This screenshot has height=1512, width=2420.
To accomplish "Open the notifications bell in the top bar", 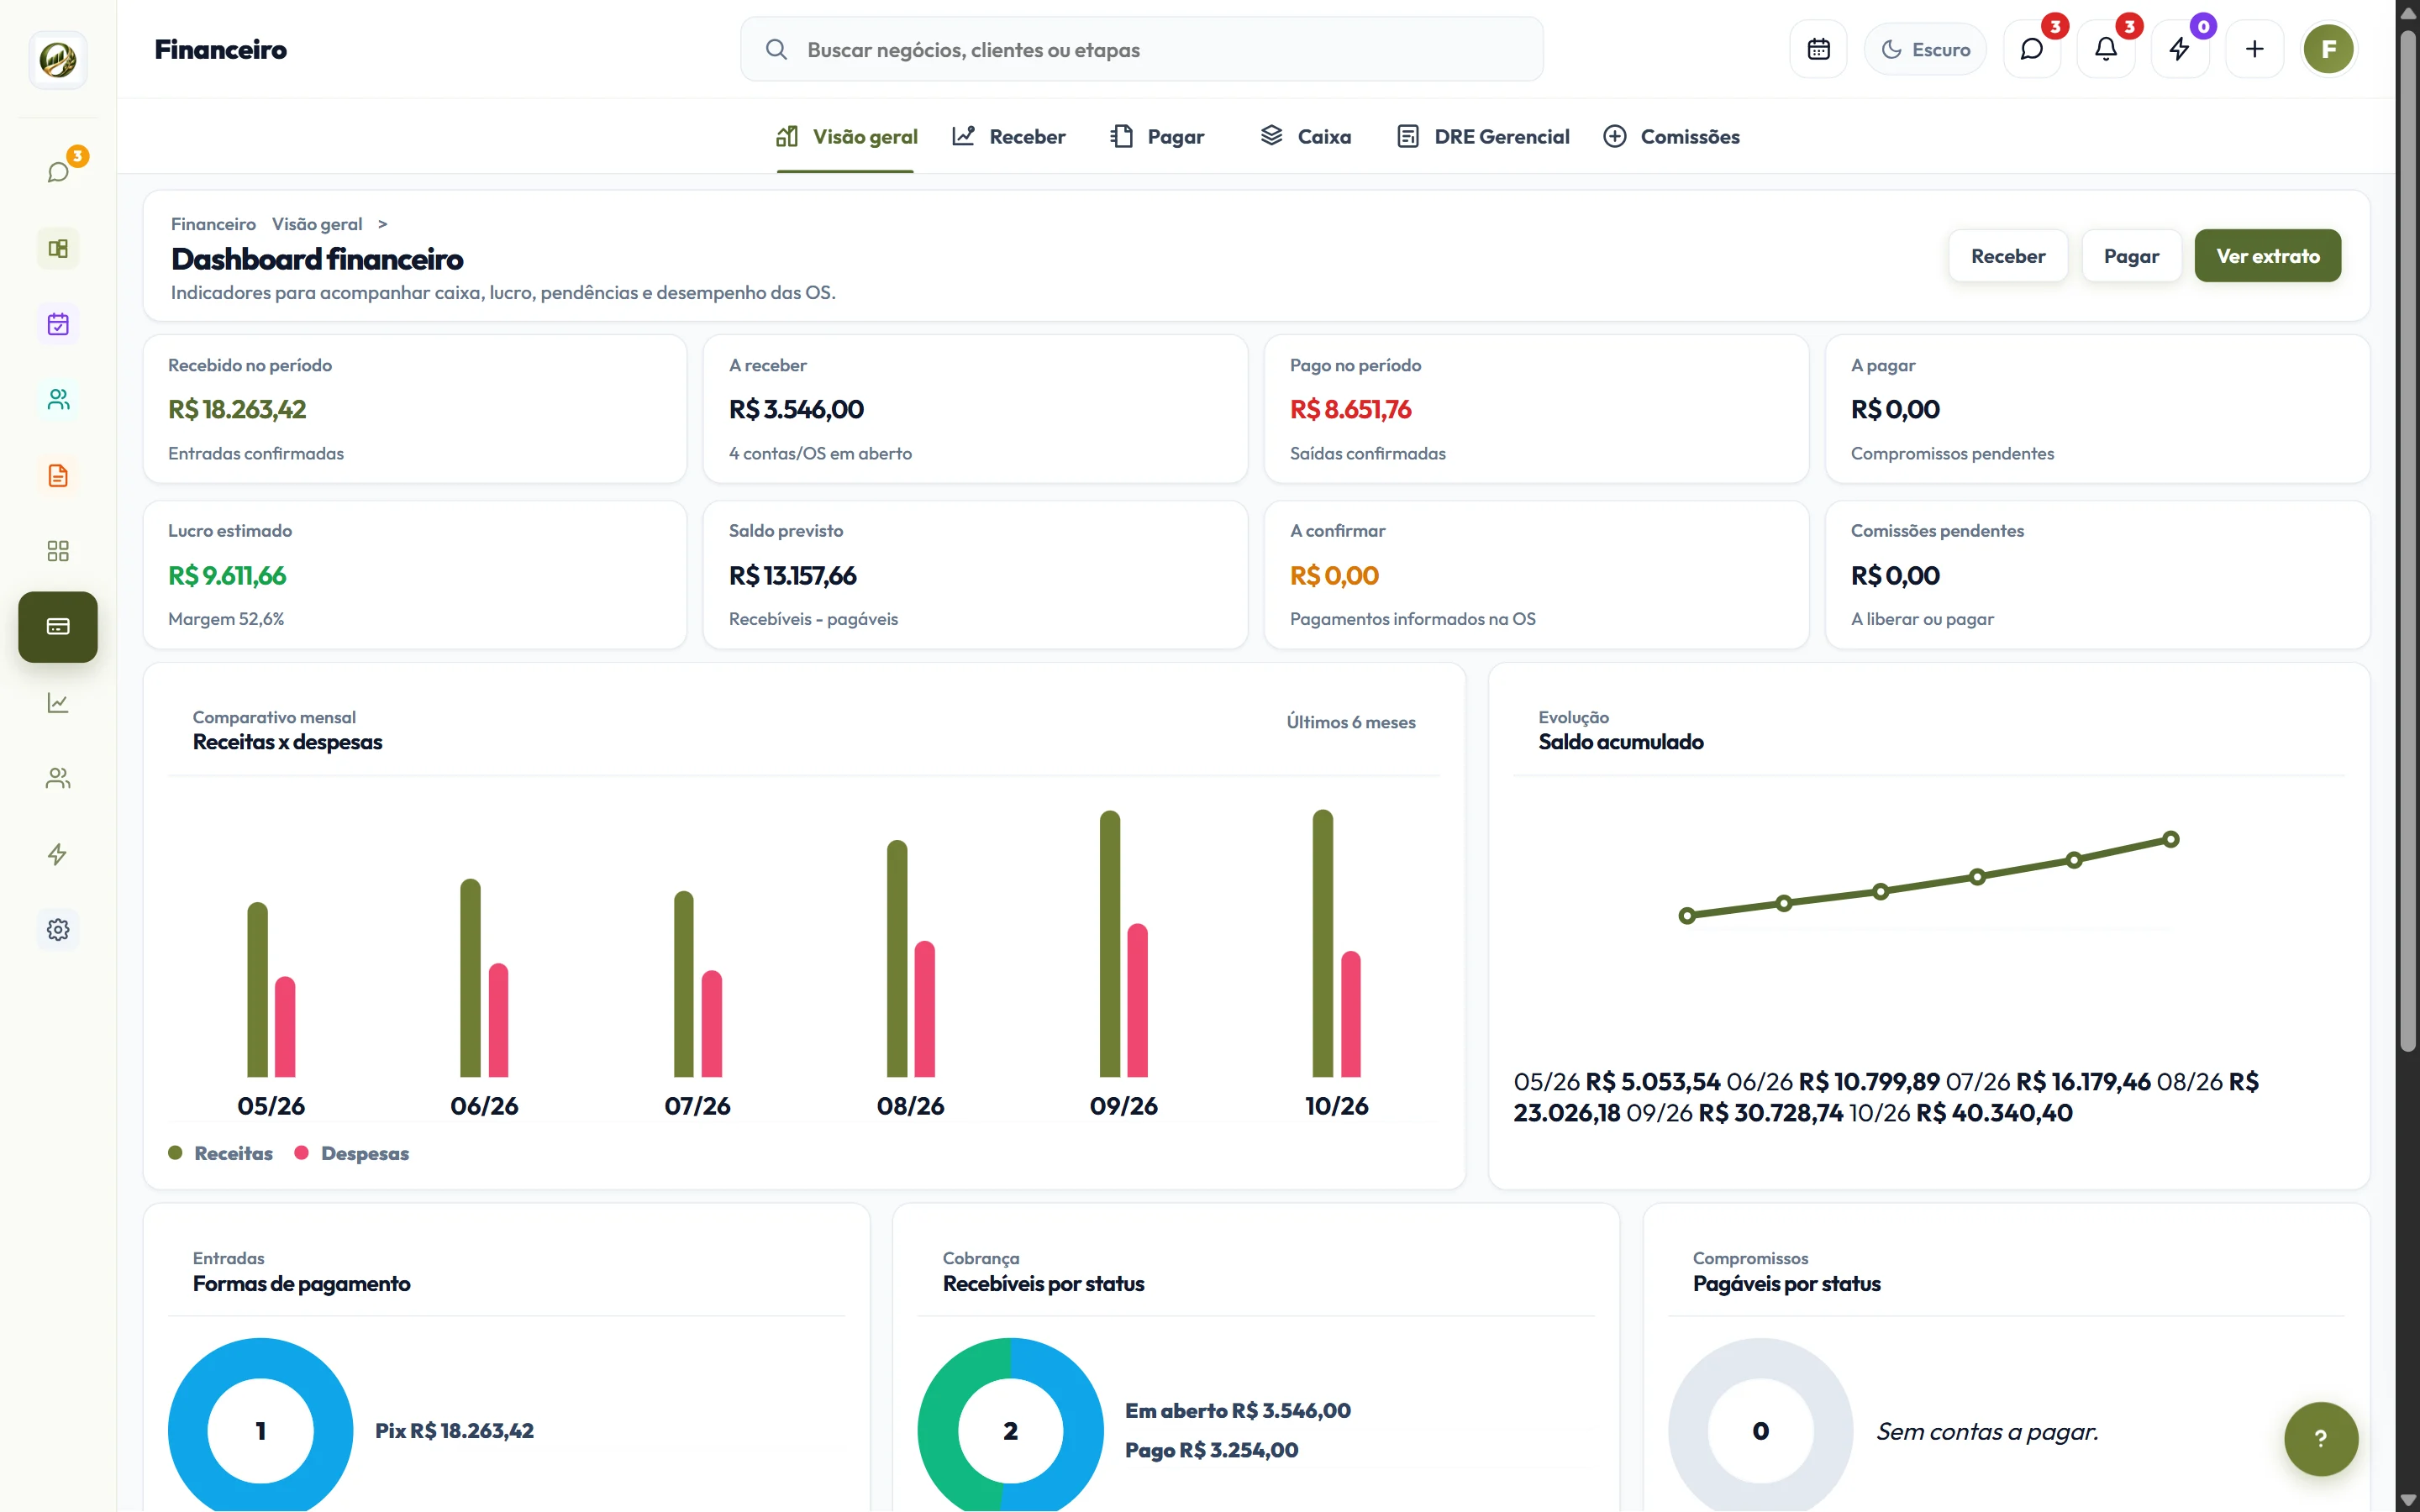I will [2106, 49].
